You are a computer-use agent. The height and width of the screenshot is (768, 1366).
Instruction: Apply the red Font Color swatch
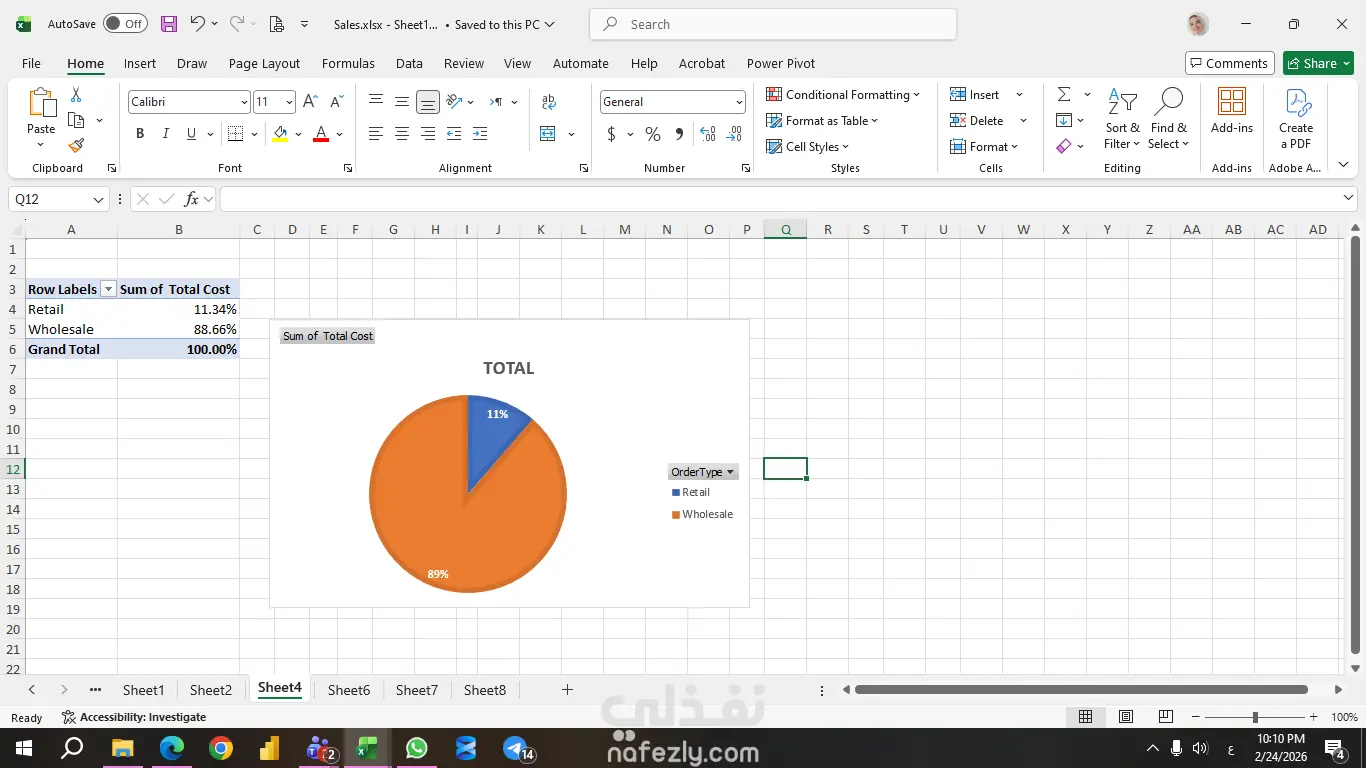(321, 134)
